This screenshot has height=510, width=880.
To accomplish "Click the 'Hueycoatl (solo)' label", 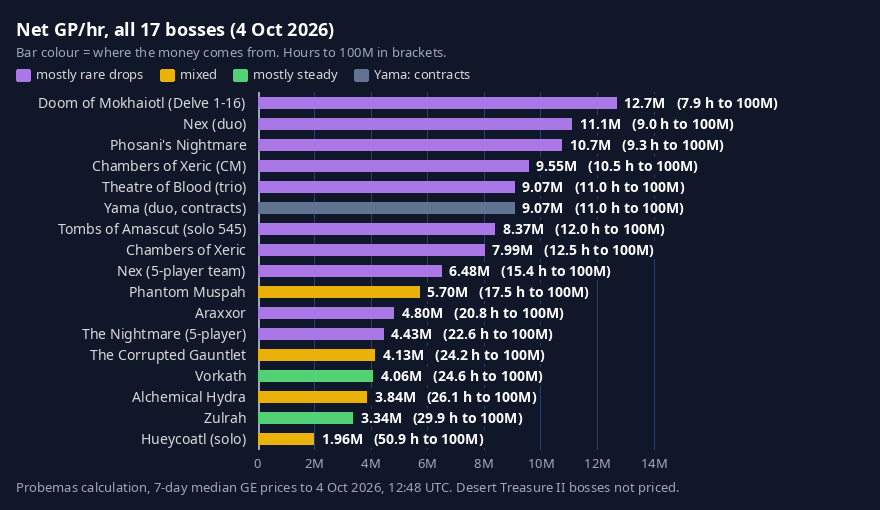I will 194,439.
